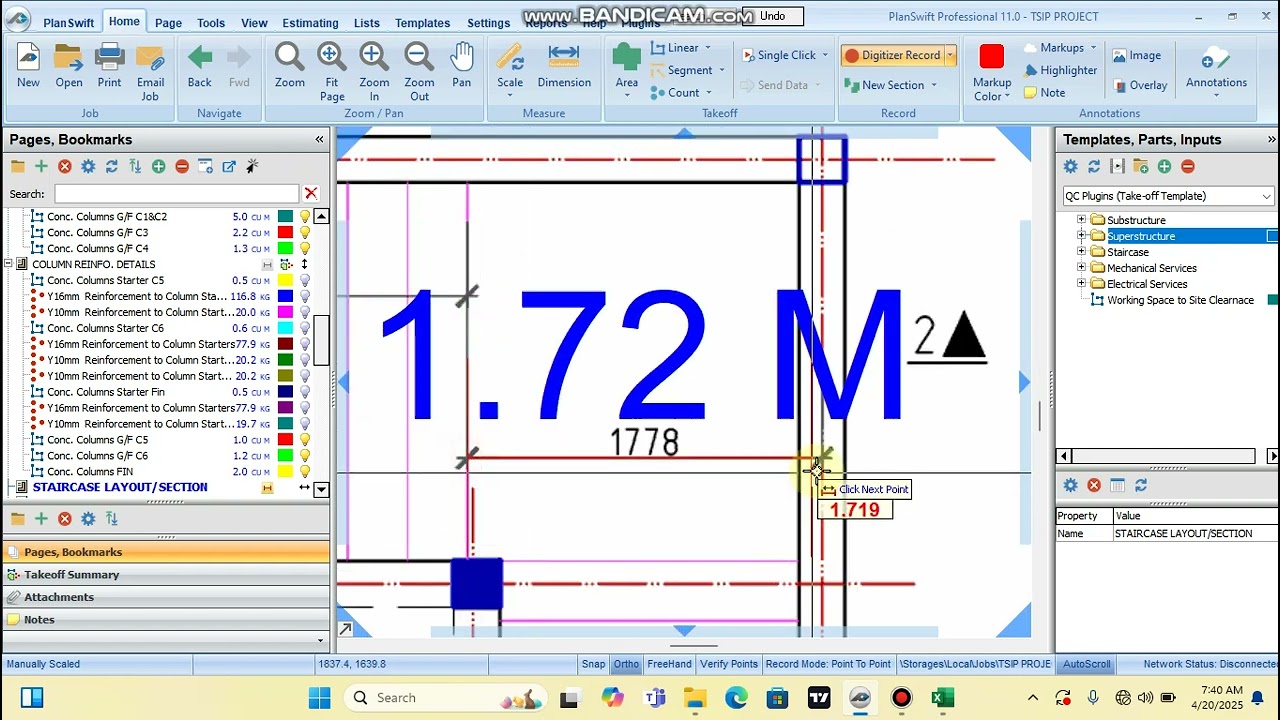The width and height of the screenshot is (1280, 720).
Task: Open the Page ribbon tab
Action: [168, 22]
